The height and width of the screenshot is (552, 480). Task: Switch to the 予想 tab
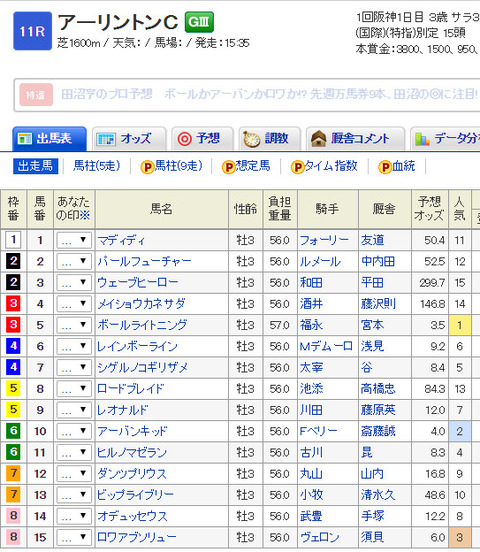(202, 139)
